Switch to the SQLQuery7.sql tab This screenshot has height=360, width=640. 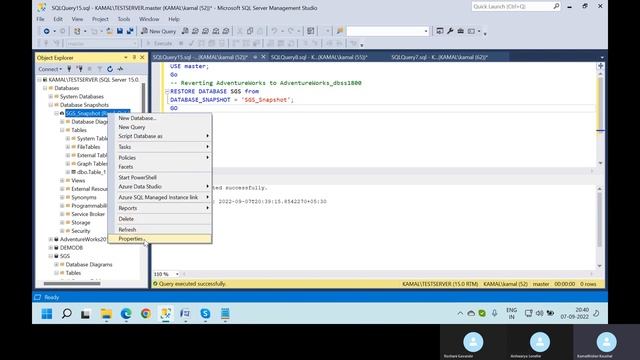tap(440, 58)
